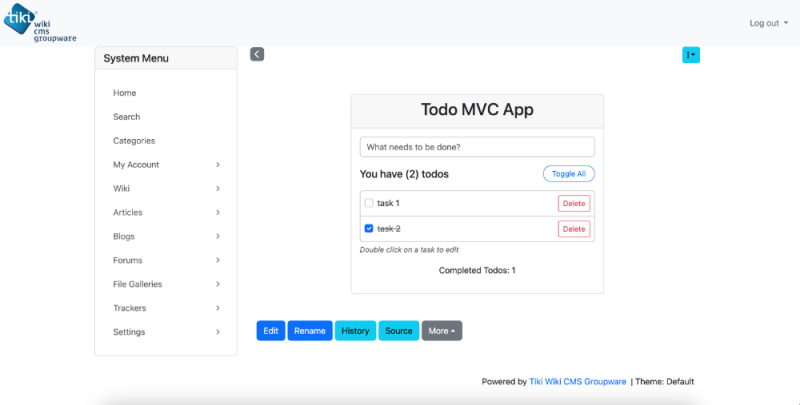Expand the My Account menu chevron

pos(218,164)
